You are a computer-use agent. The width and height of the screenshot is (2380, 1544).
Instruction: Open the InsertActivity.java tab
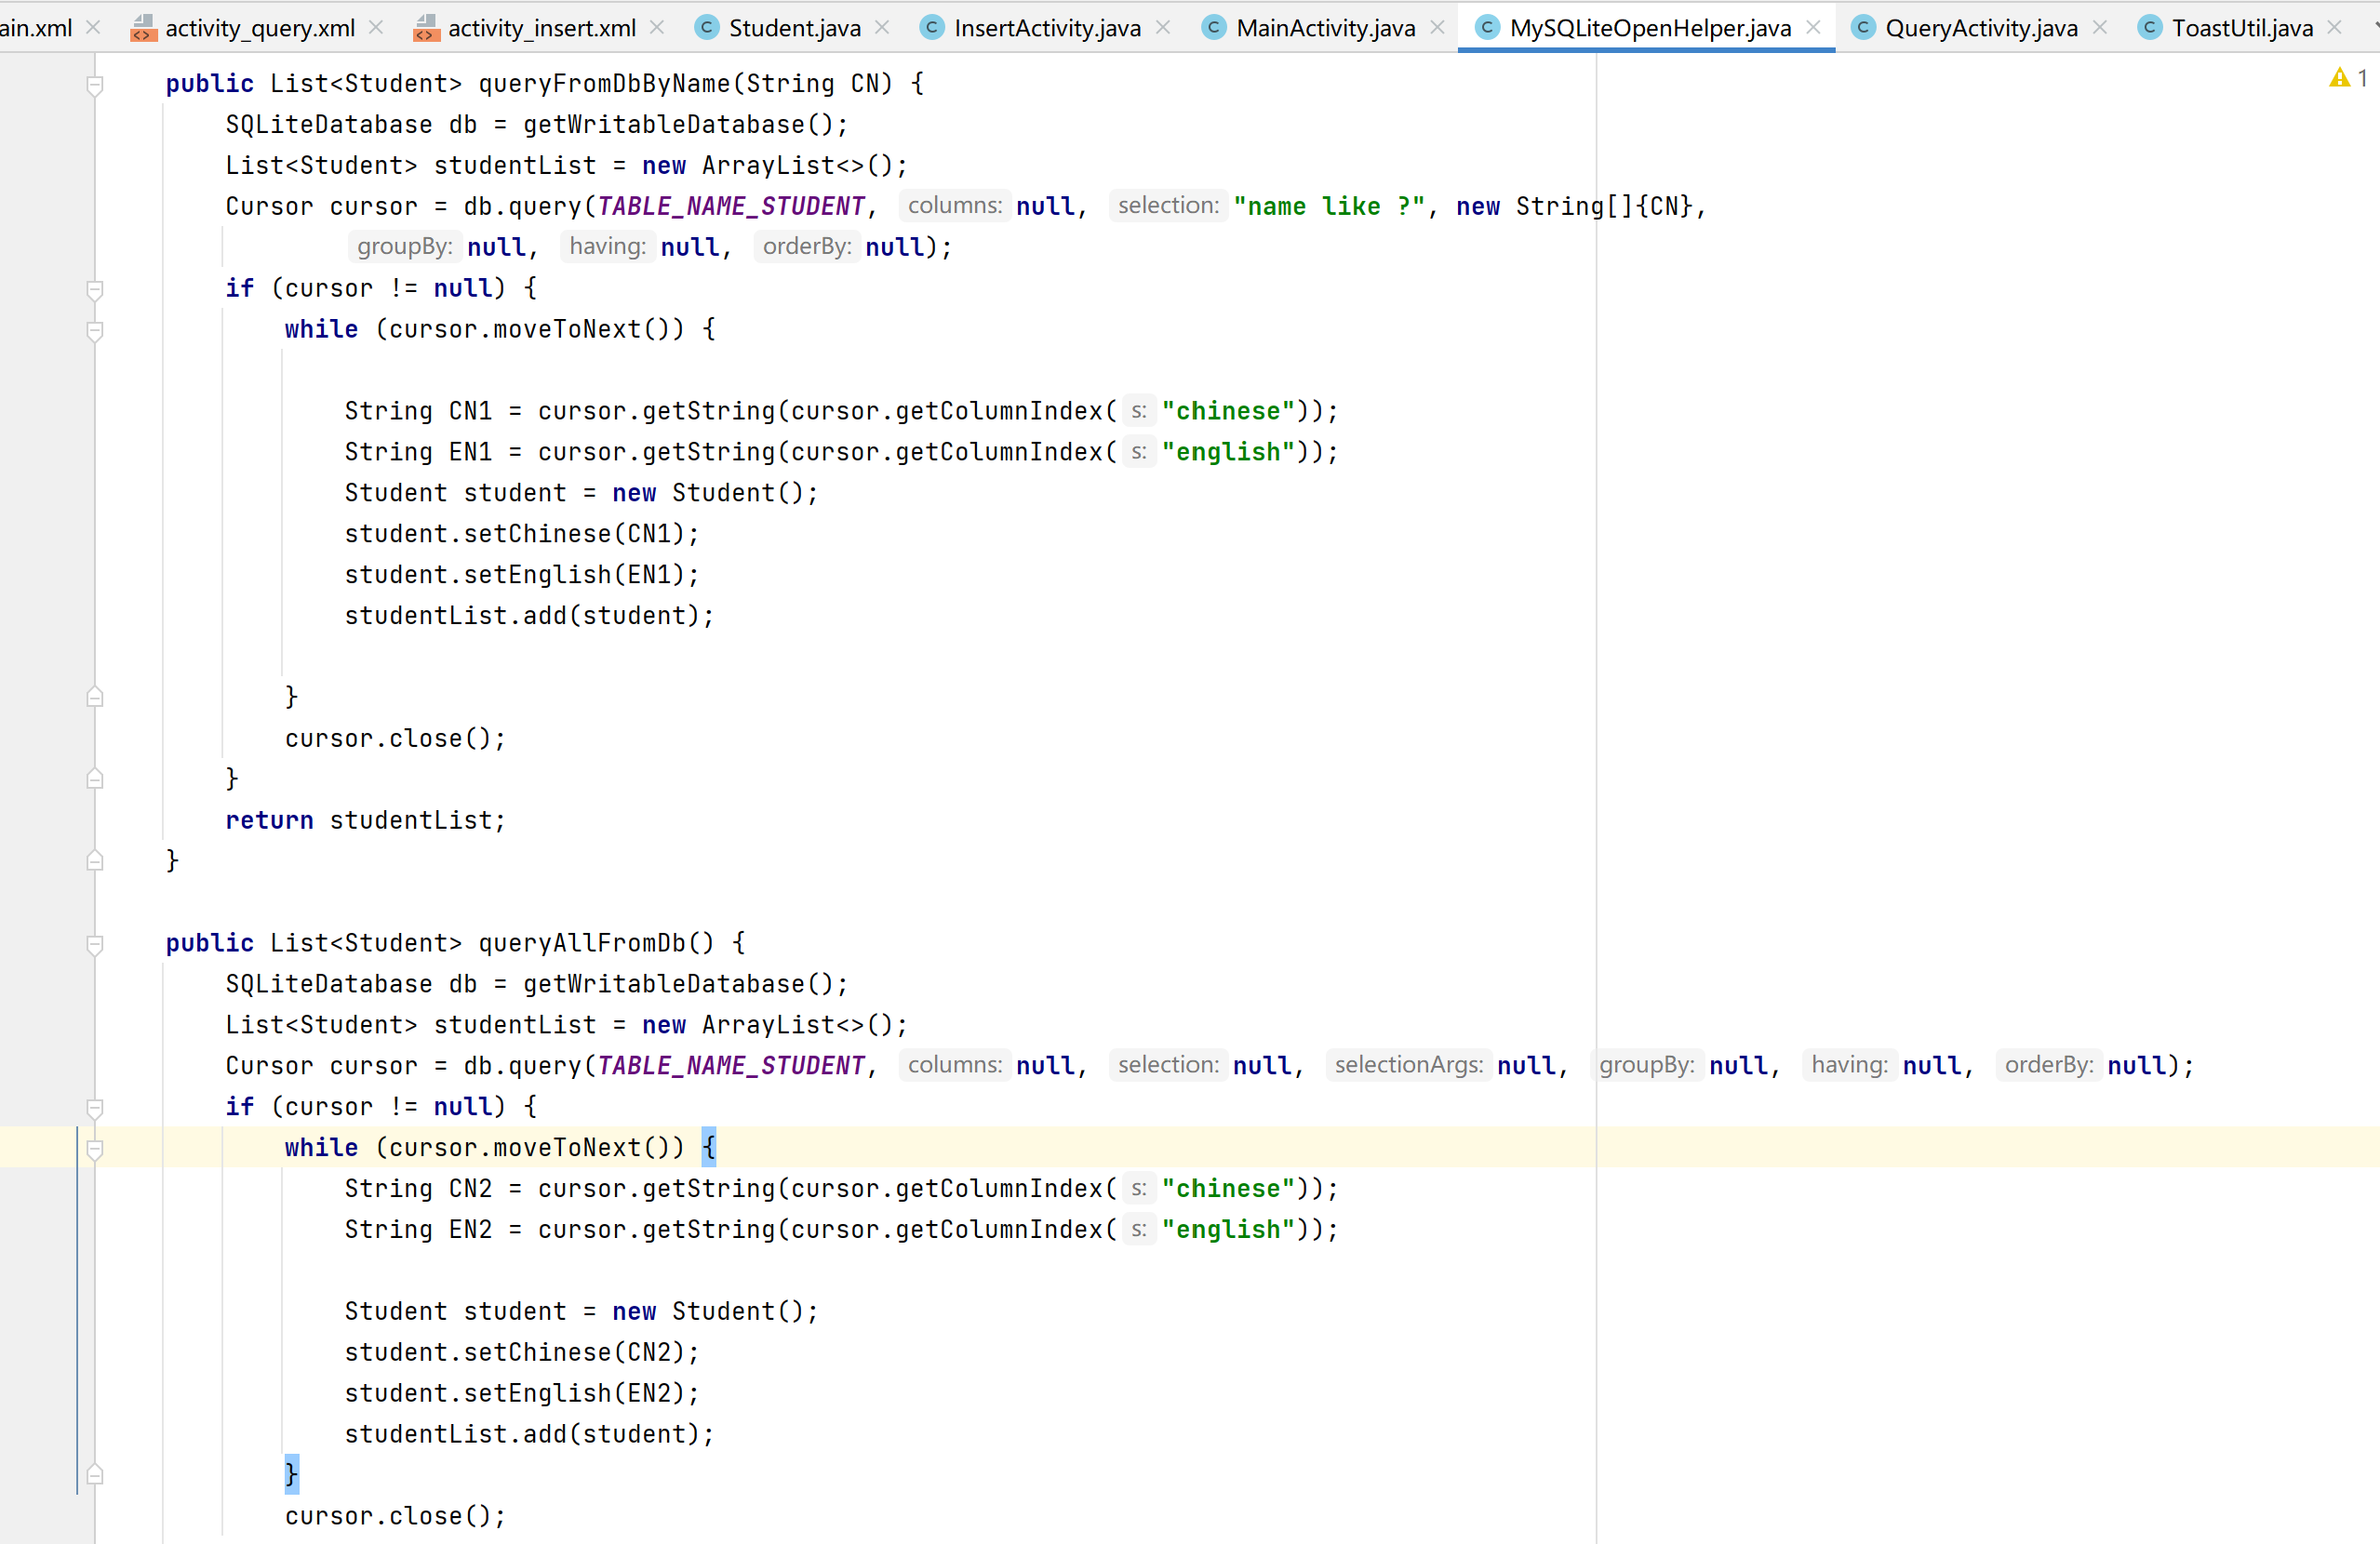pyautogui.click(x=1047, y=28)
